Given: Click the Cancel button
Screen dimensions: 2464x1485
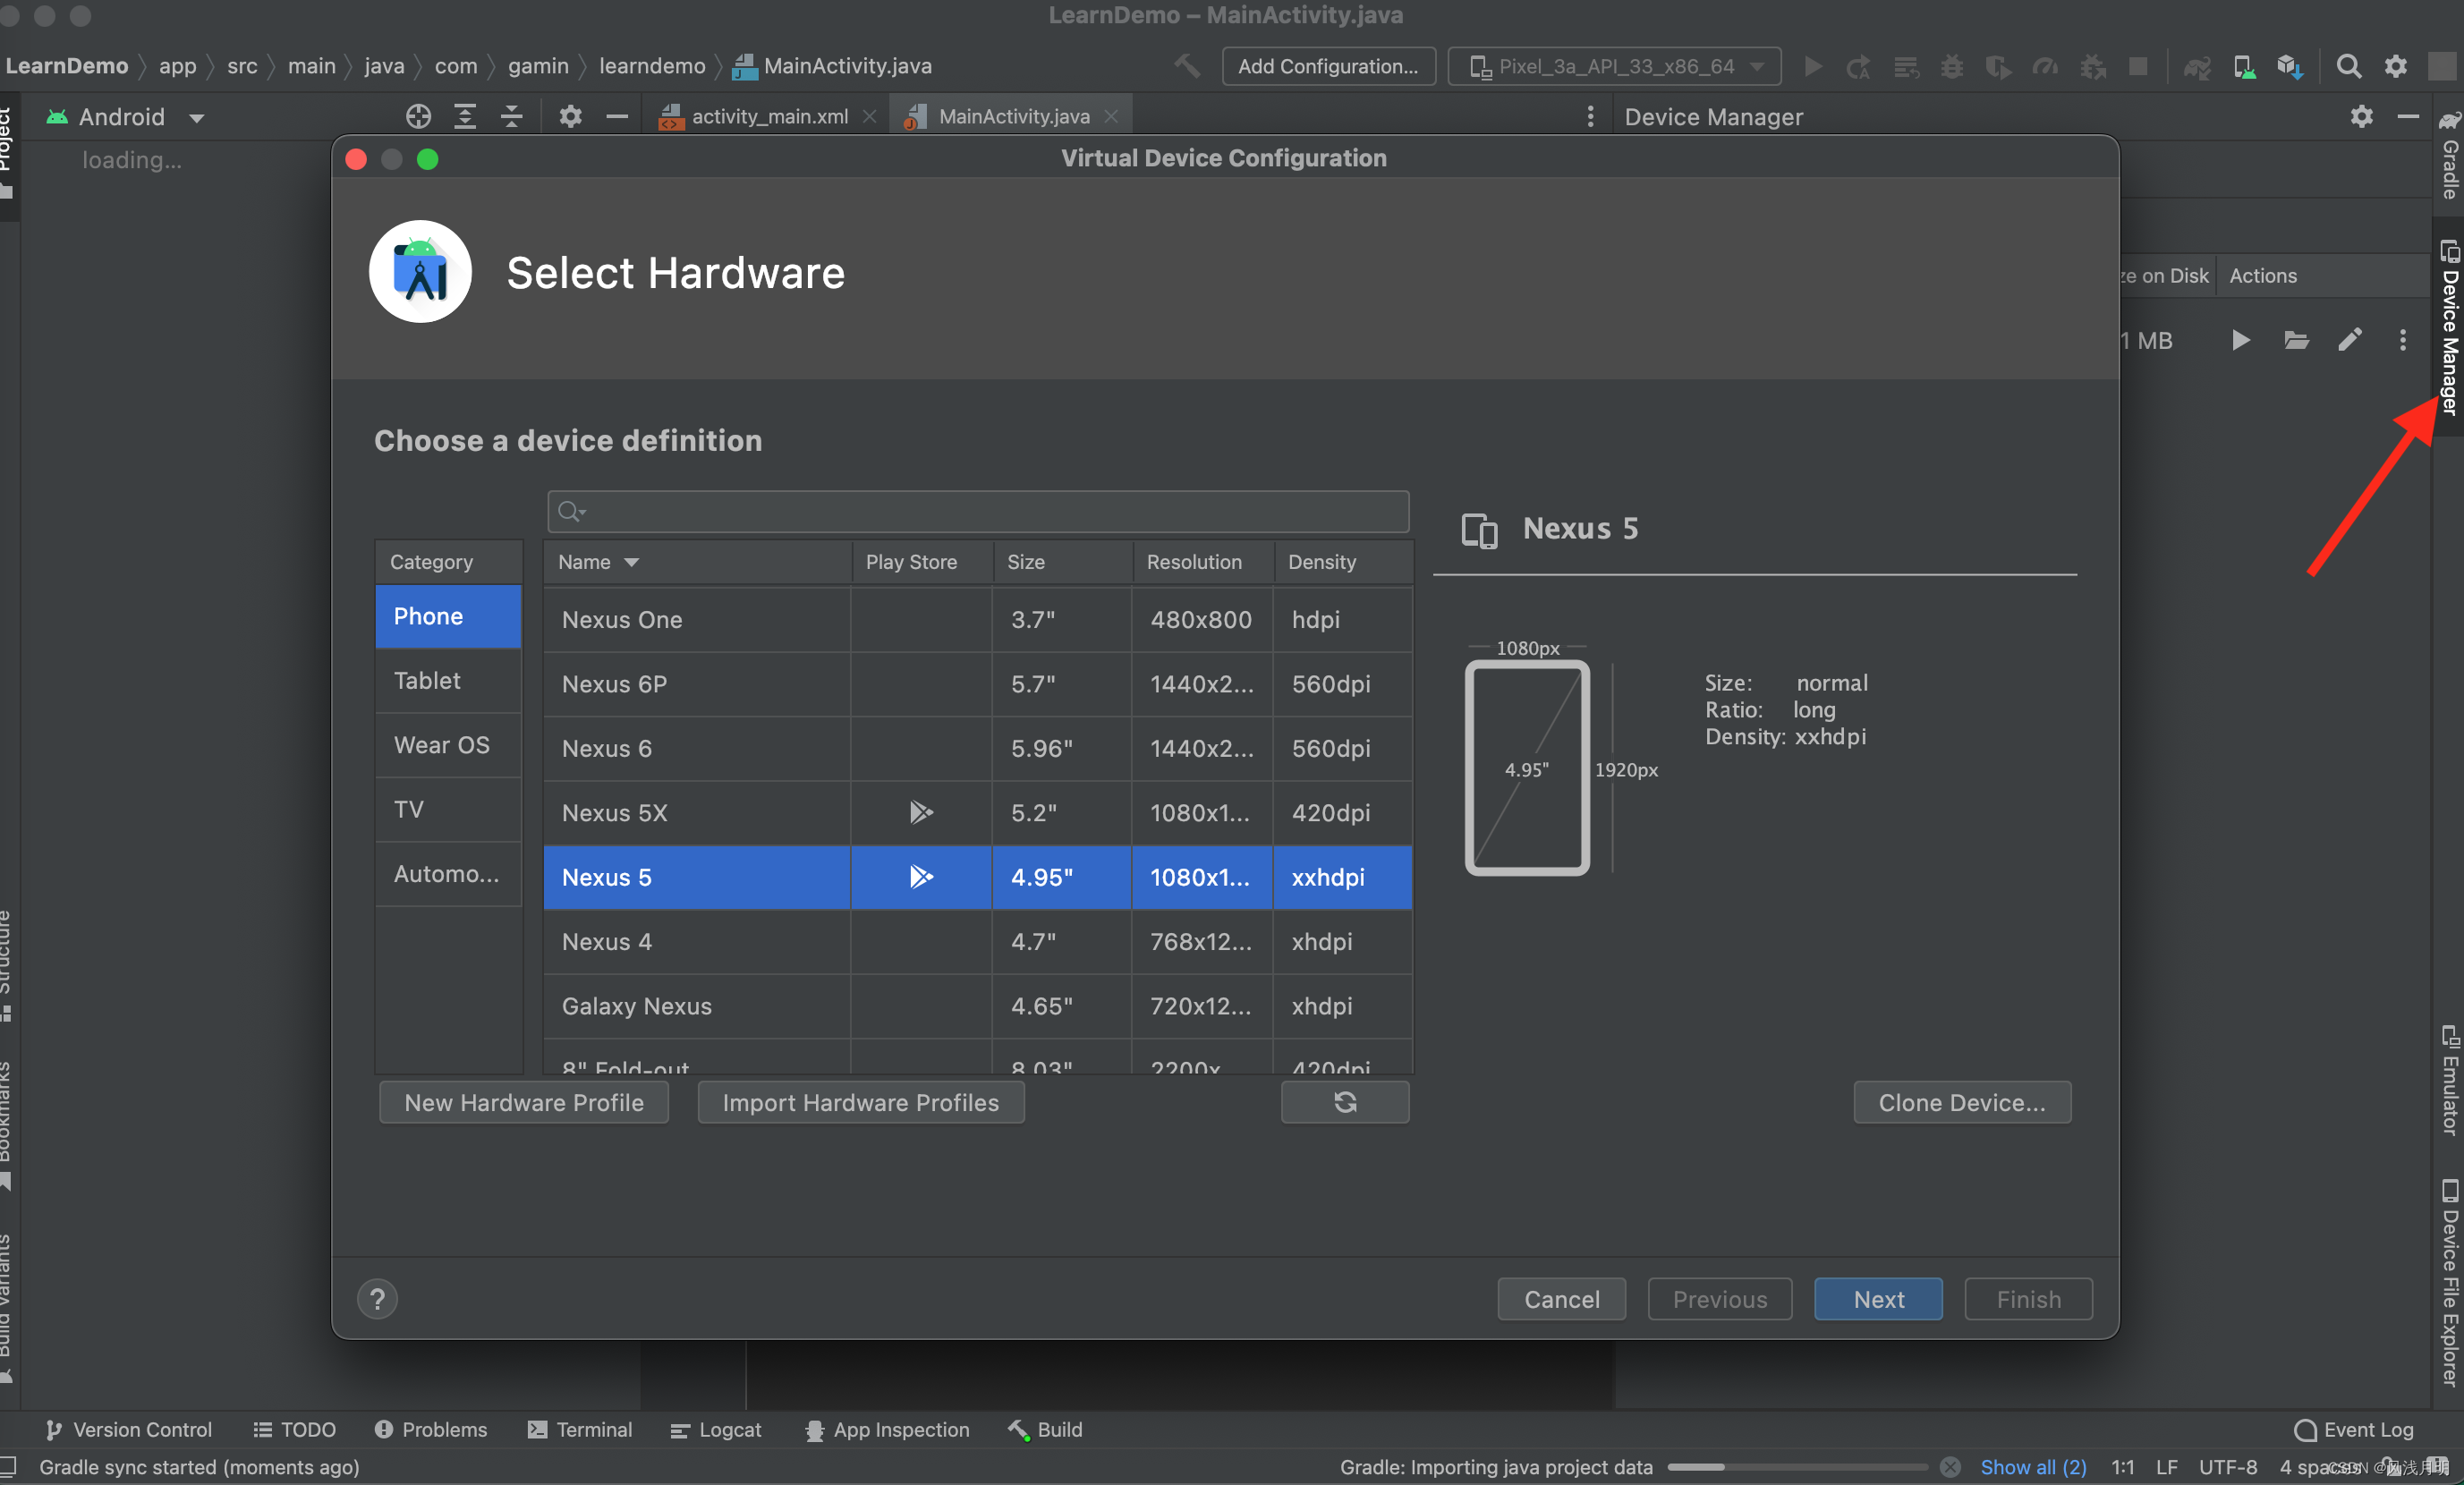Looking at the screenshot, I should tap(1561, 1299).
